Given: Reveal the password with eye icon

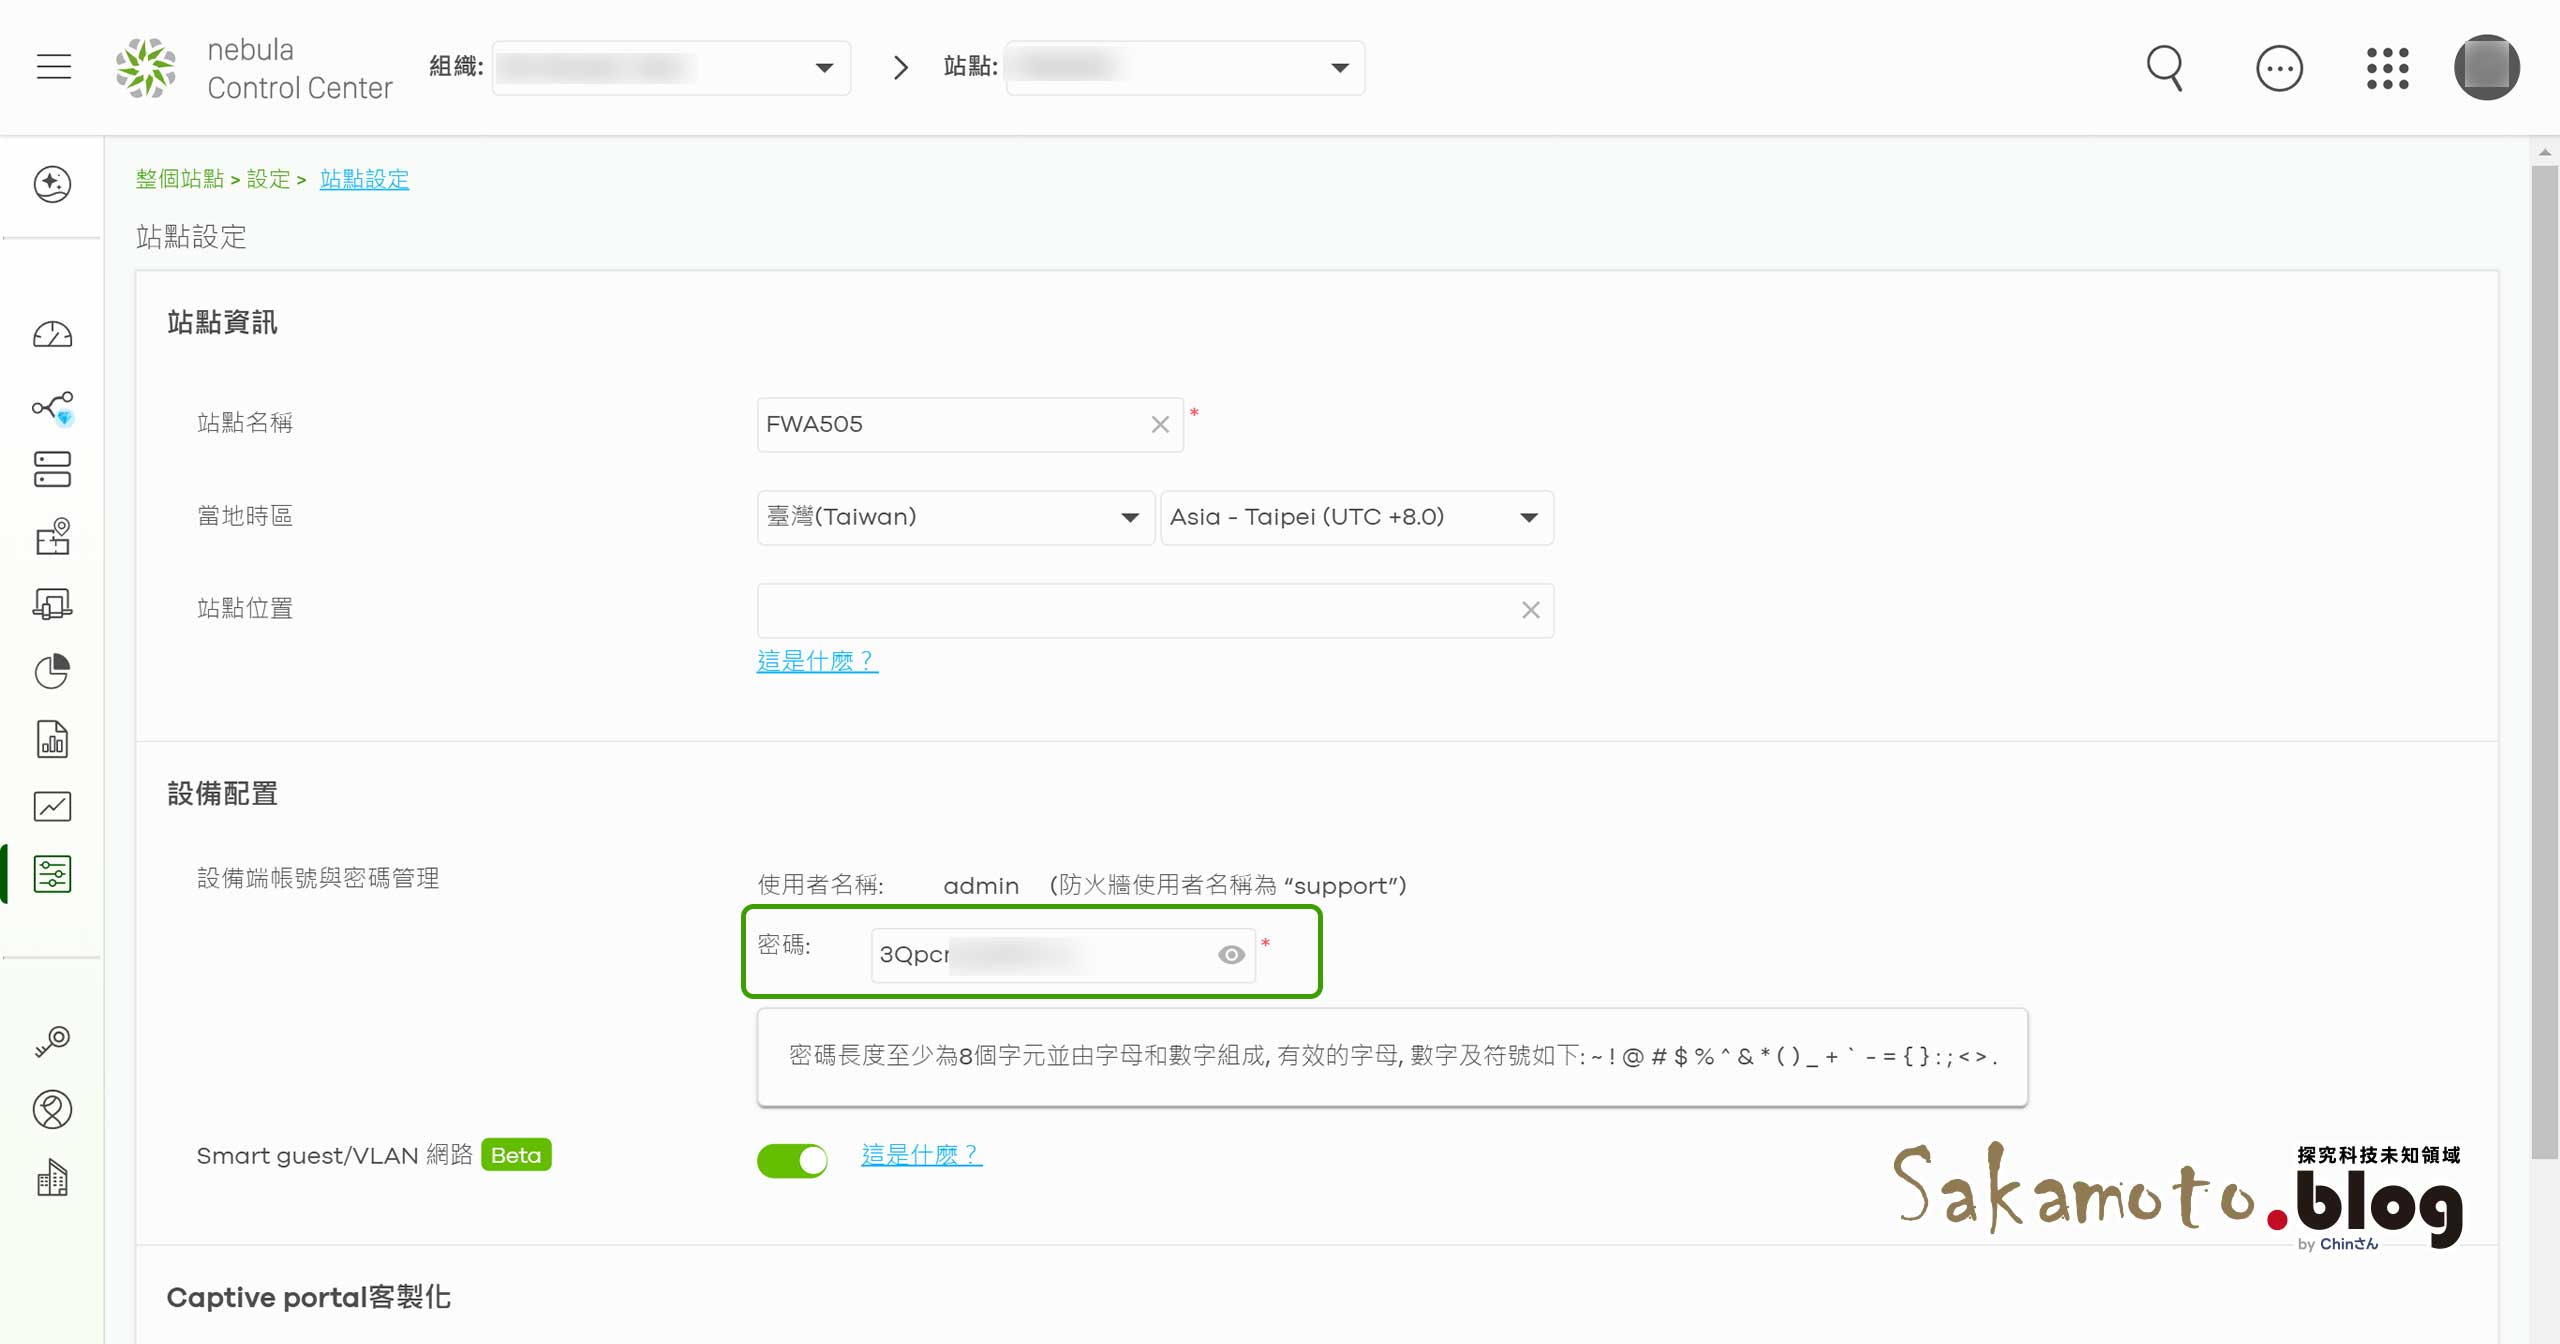Looking at the screenshot, I should coord(1231,955).
